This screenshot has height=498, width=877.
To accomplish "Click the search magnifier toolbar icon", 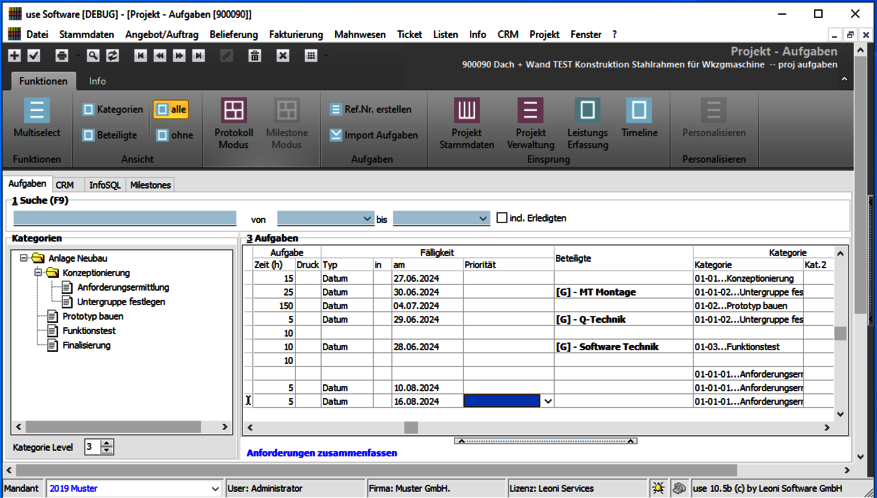I will pos(92,56).
